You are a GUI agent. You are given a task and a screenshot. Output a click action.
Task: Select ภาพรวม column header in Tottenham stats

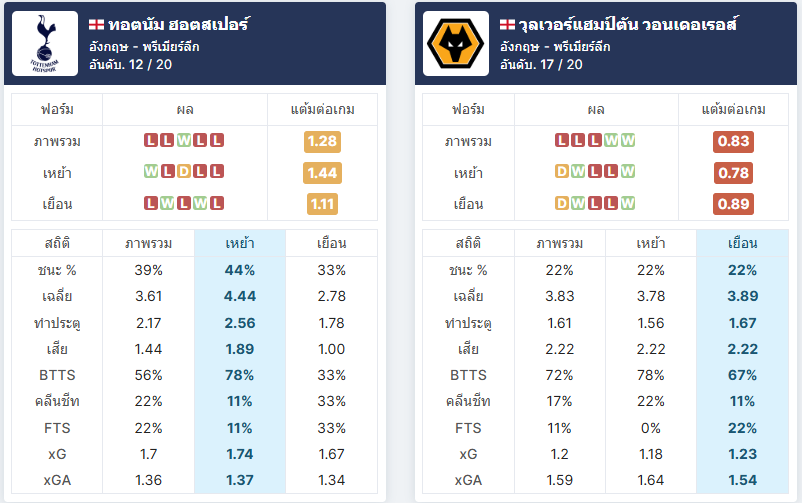pyautogui.click(x=148, y=244)
